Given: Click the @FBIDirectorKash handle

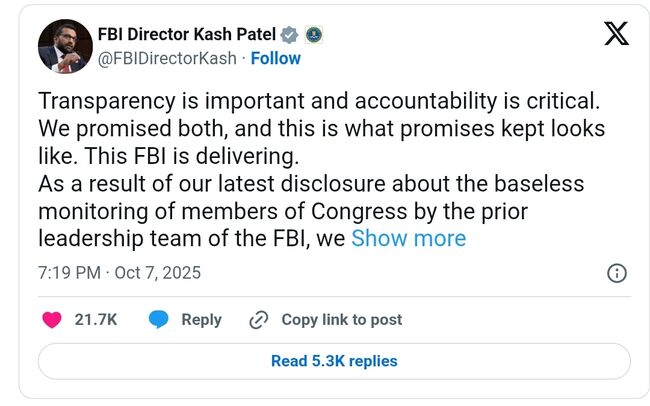Looking at the screenshot, I should 166,58.
